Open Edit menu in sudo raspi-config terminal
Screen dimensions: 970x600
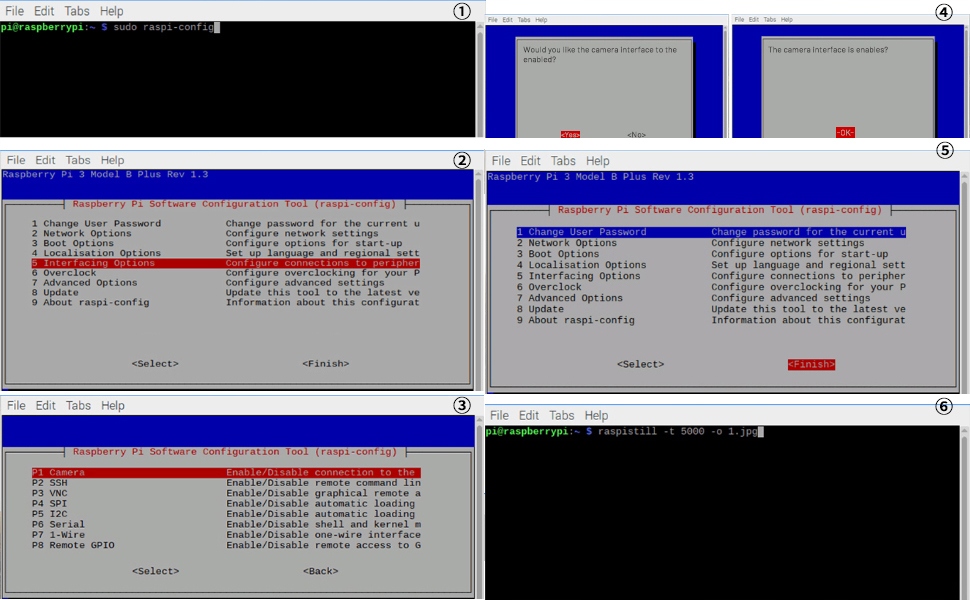(43, 11)
